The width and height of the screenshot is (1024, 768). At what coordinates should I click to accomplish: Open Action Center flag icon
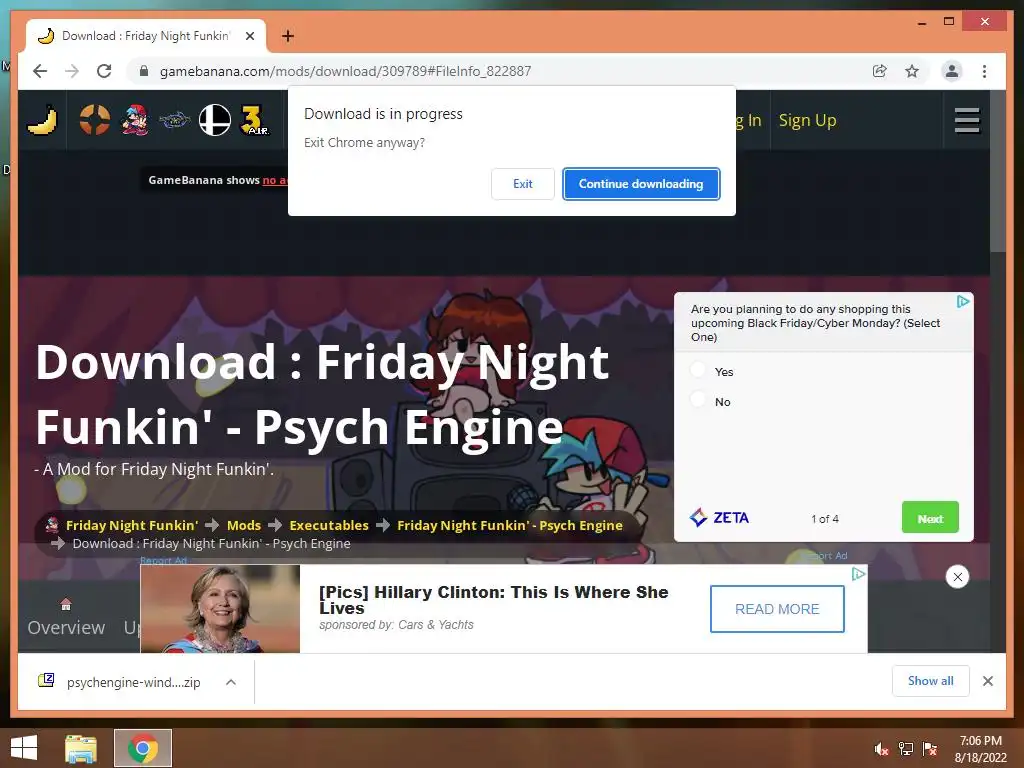tap(930, 749)
